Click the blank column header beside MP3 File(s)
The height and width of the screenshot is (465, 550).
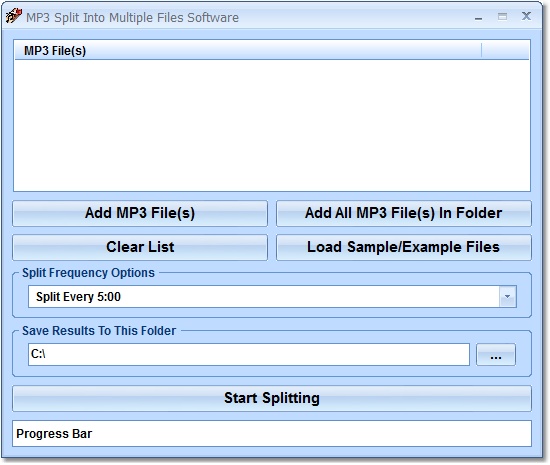point(505,50)
